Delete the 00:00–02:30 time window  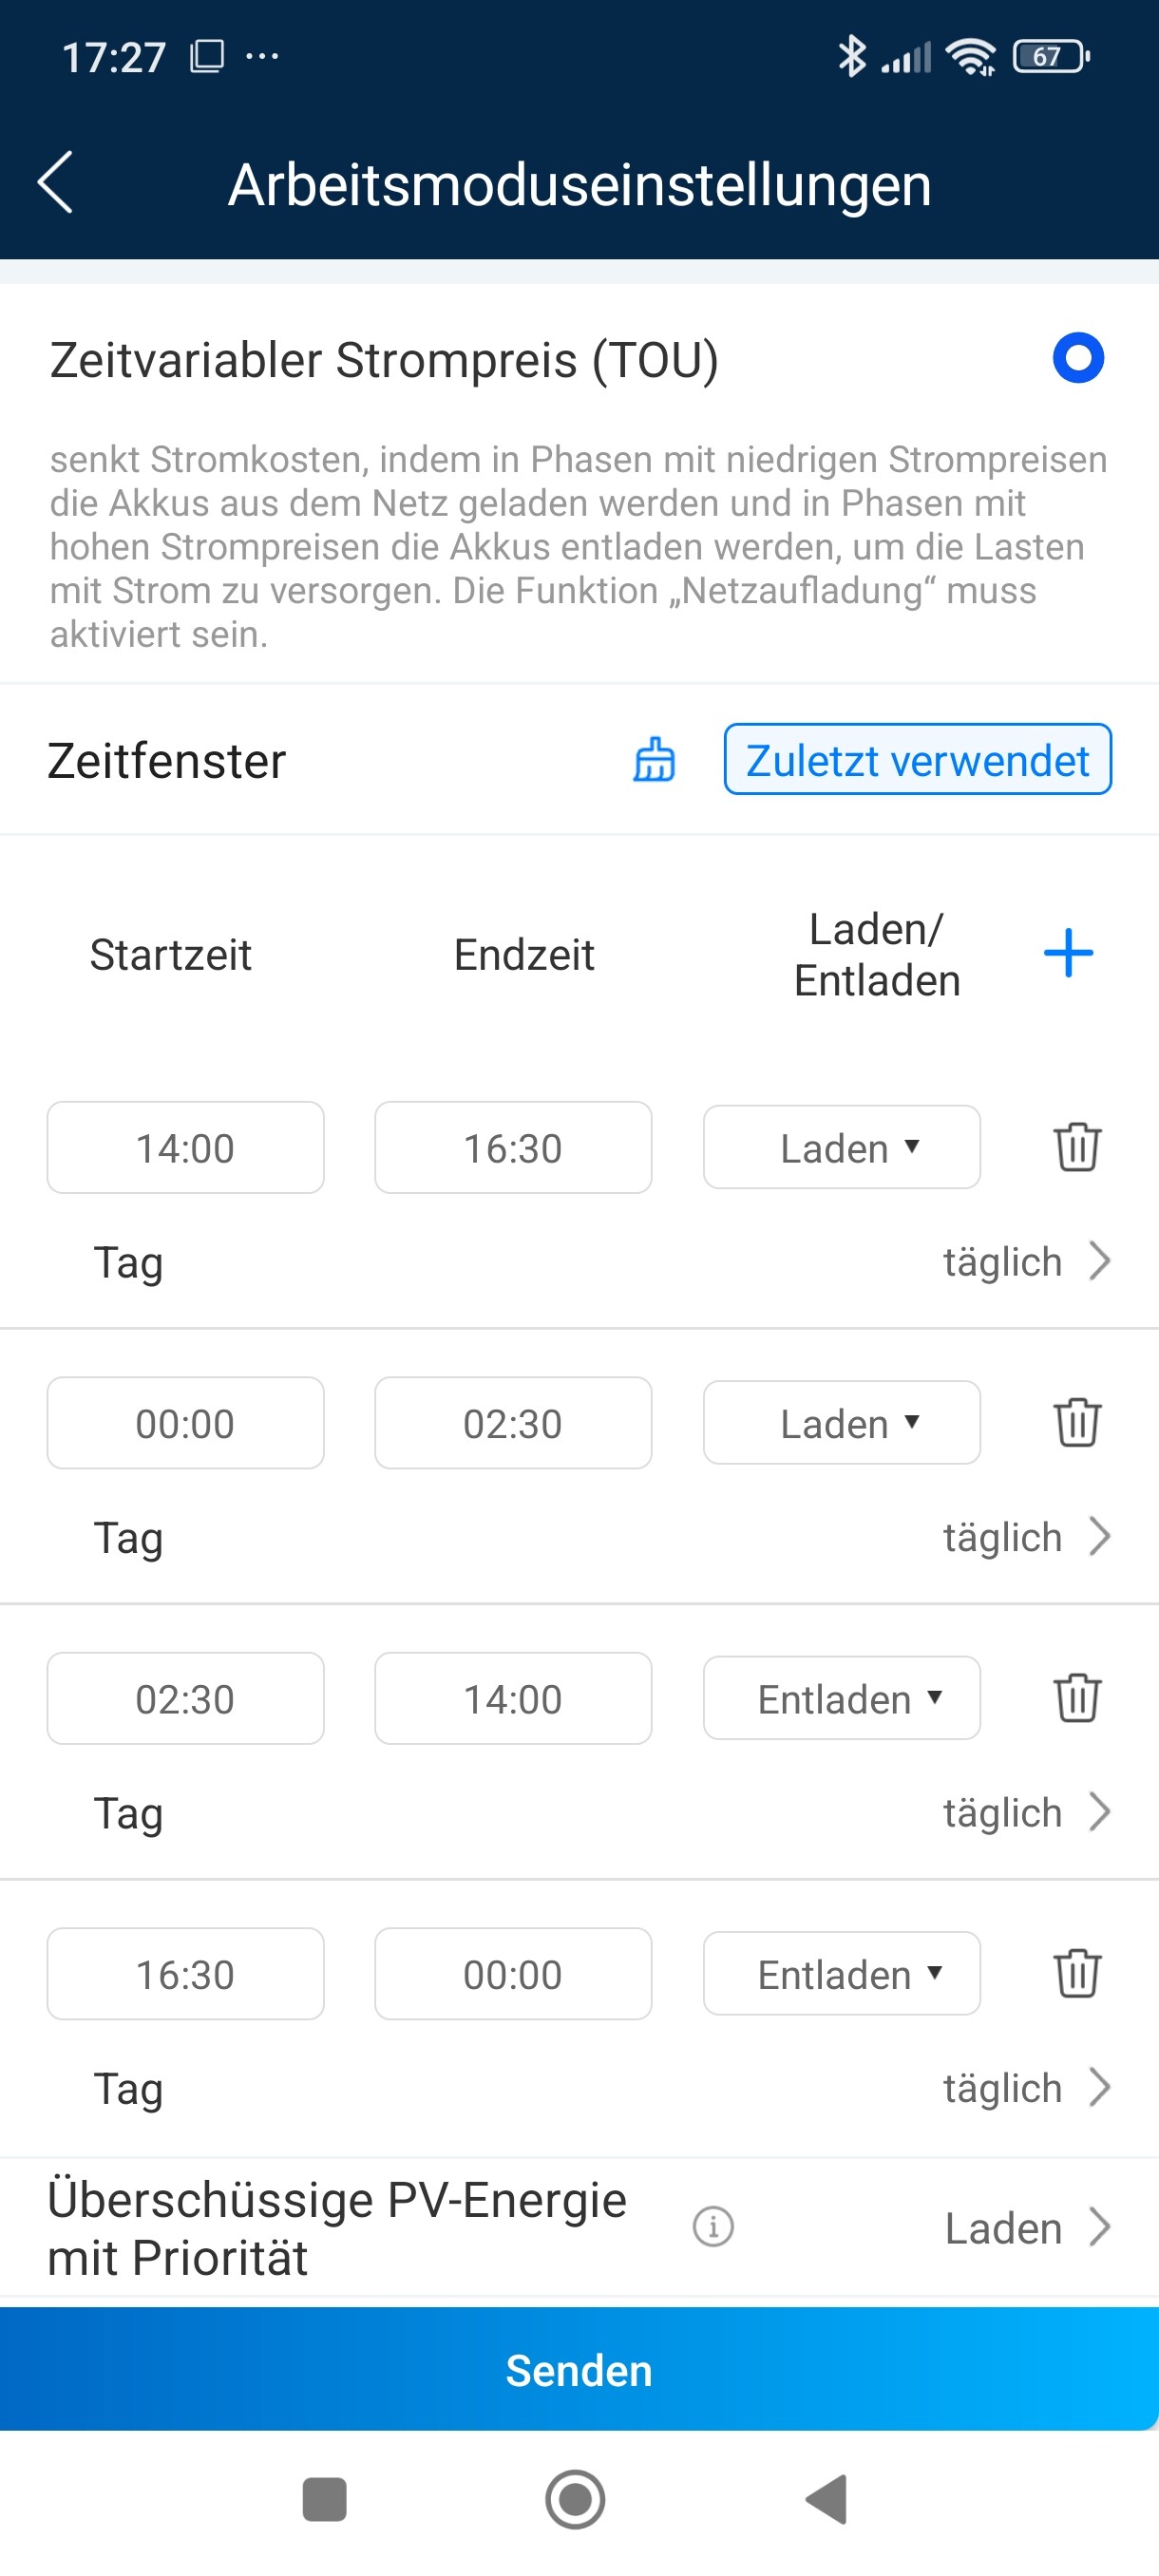1076,1422
